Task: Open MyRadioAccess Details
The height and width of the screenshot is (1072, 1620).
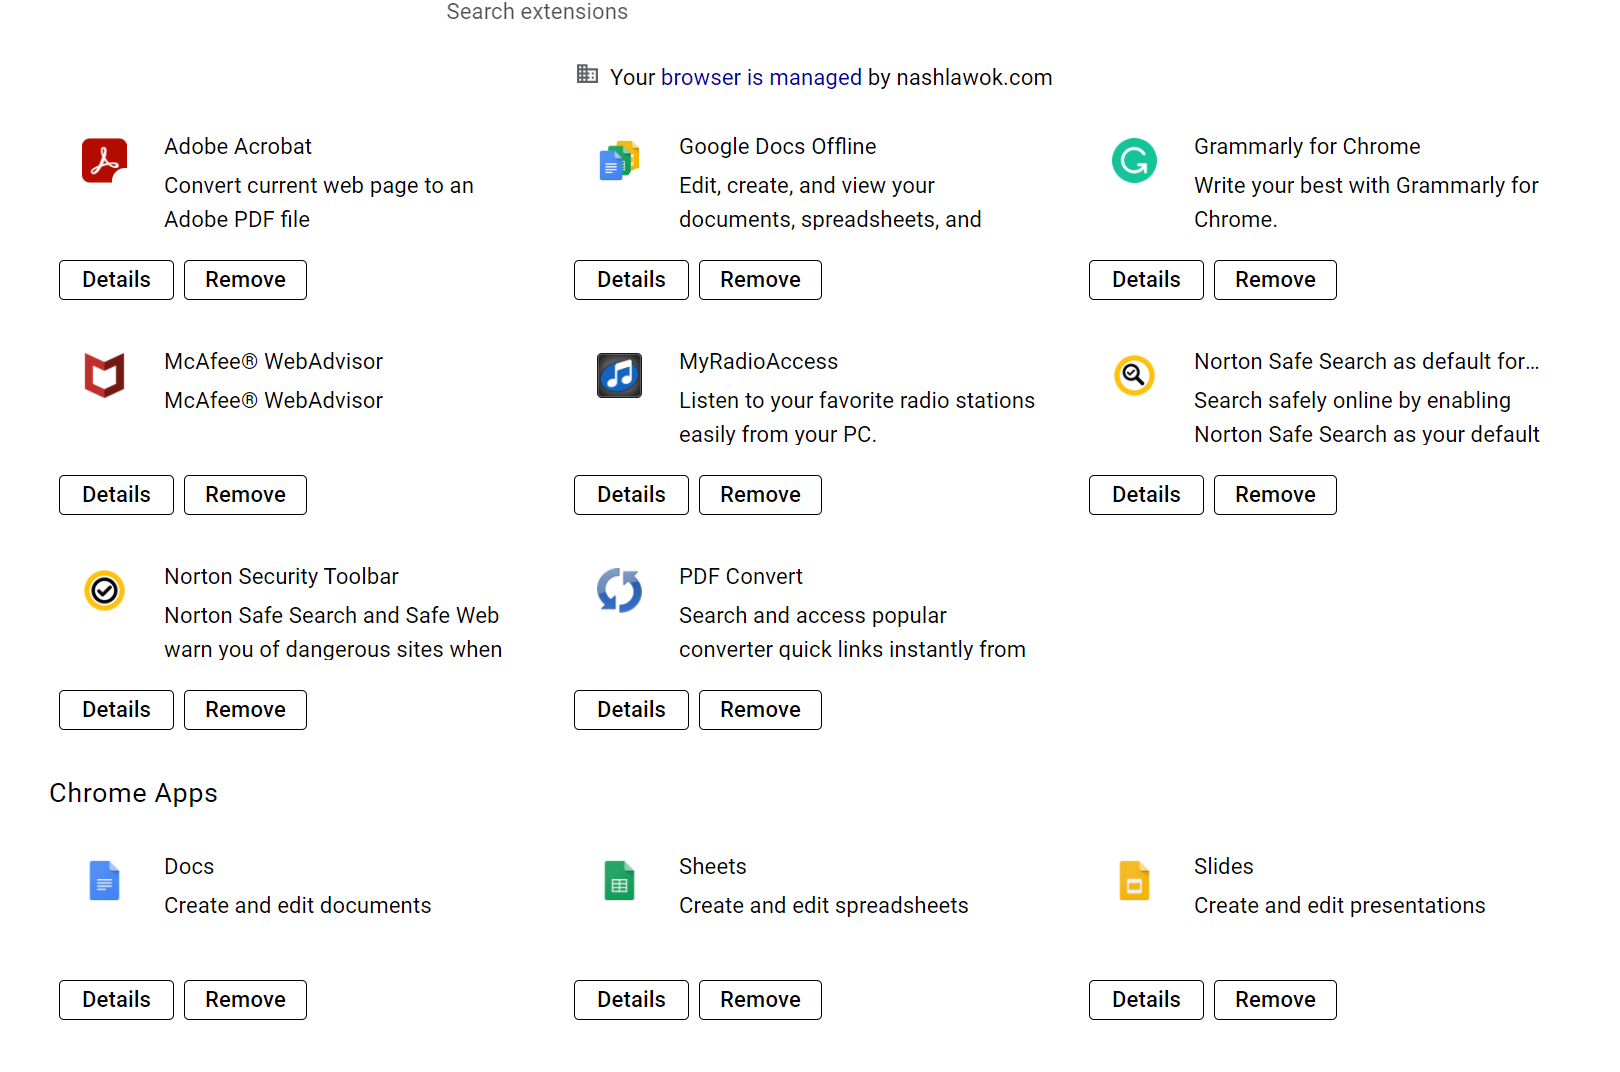Action: (631, 495)
